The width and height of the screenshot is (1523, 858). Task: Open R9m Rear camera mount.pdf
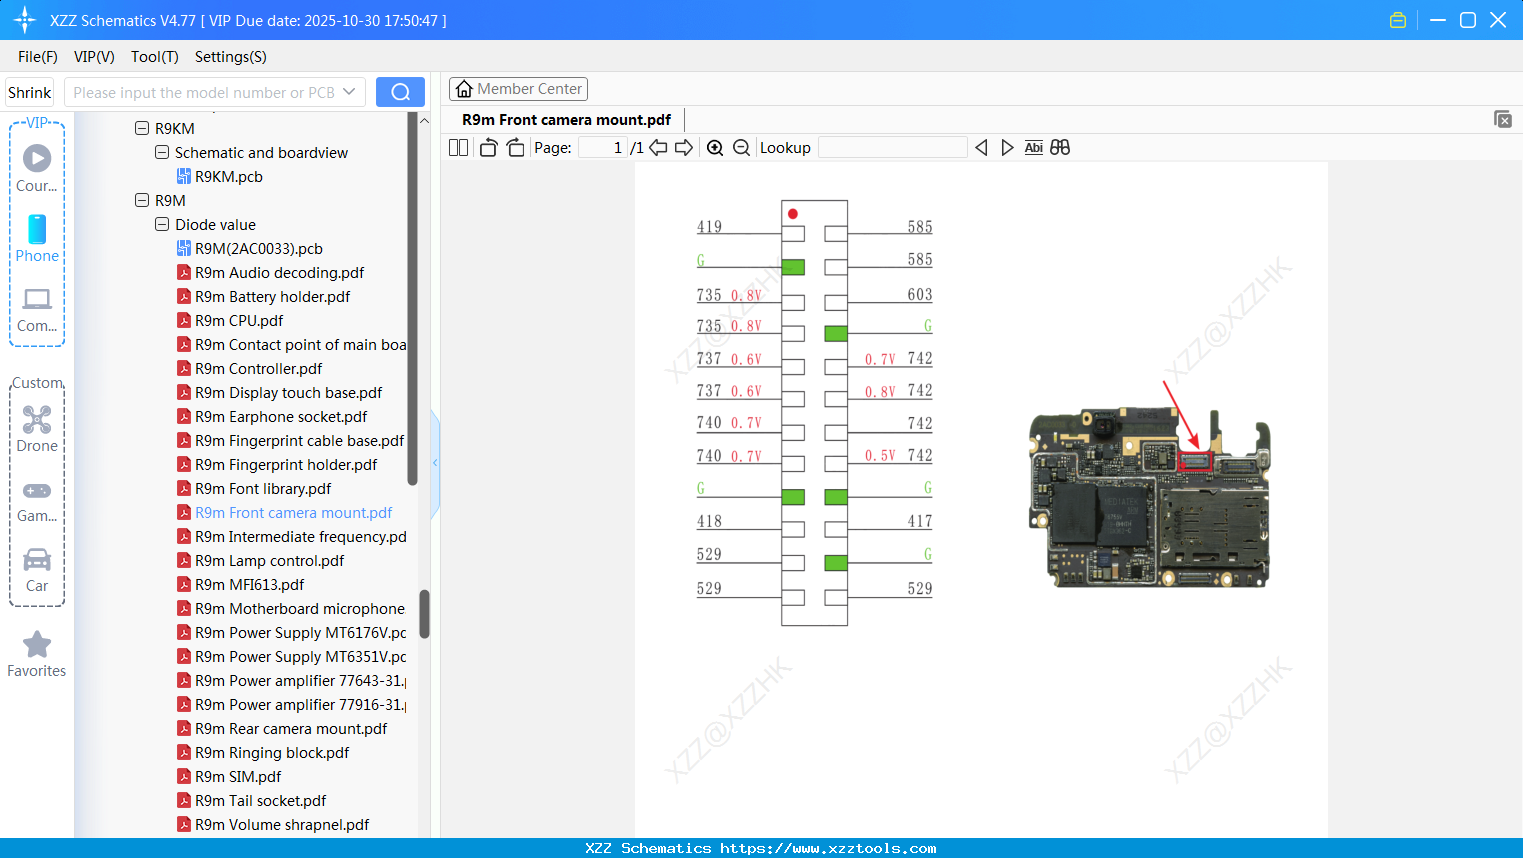[x=290, y=729]
